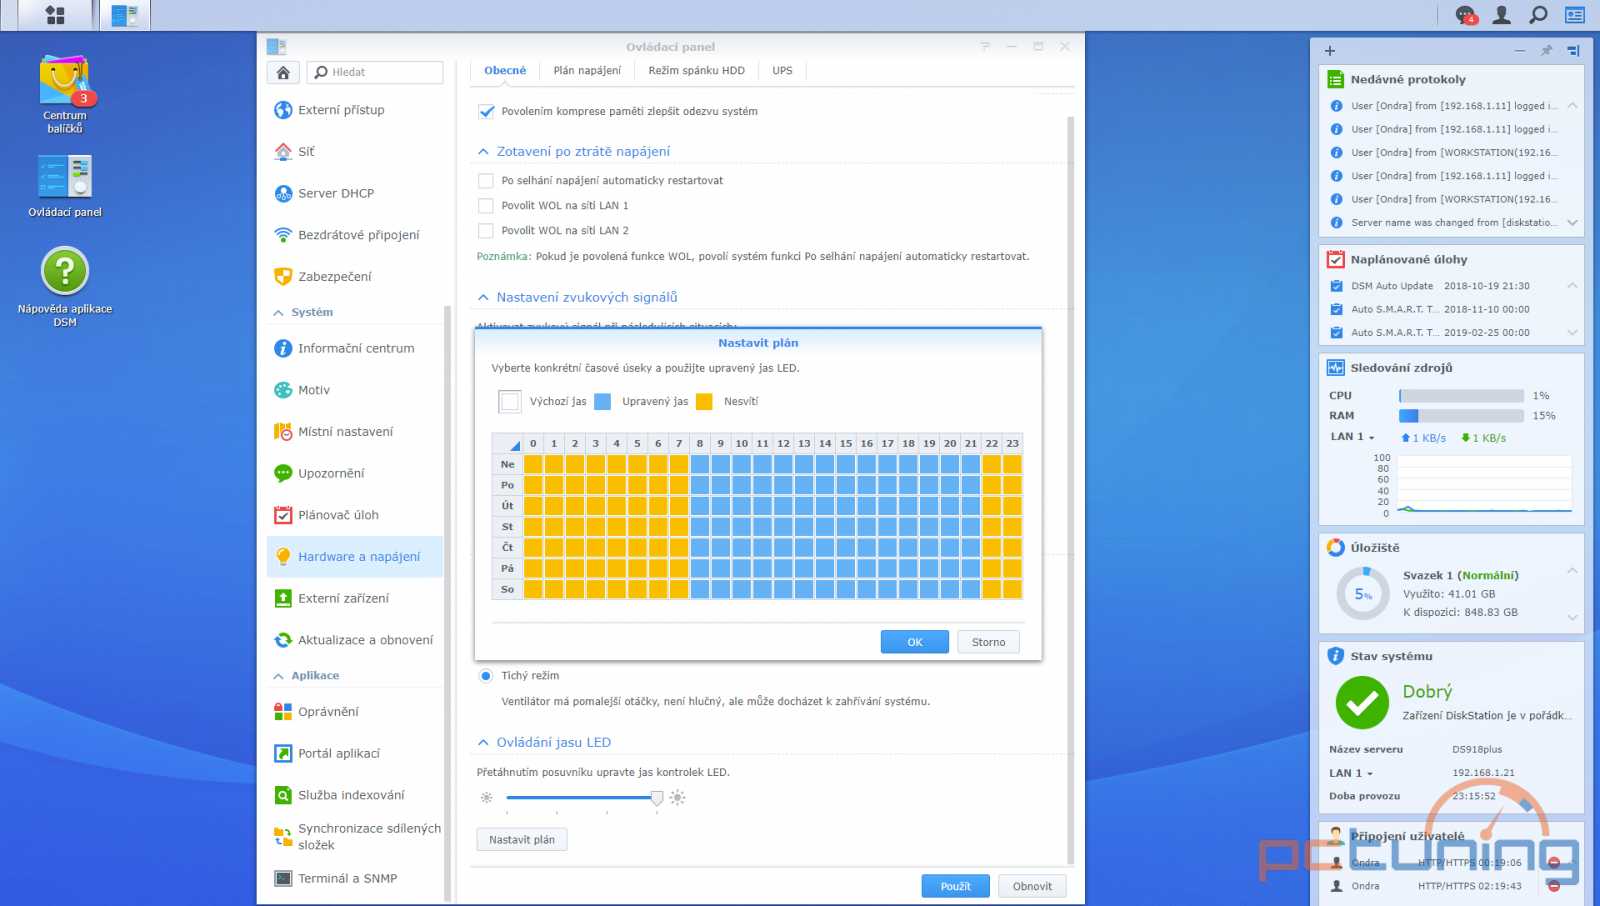The image size is (1600, 906).
Task: Add widget with plus icon
Action: [x=1329, y=51]
